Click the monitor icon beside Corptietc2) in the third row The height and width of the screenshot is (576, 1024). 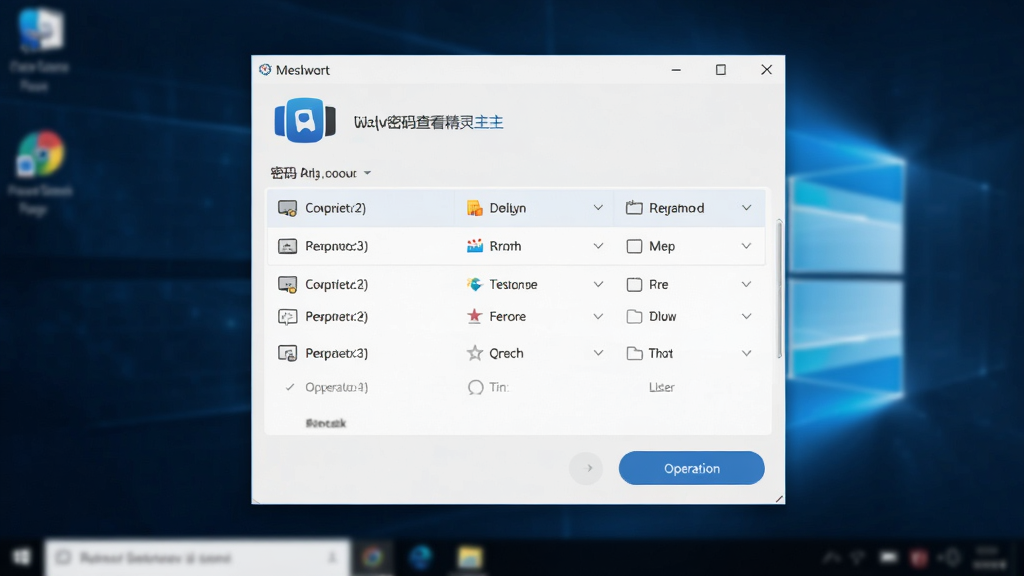tap(287, 285)
